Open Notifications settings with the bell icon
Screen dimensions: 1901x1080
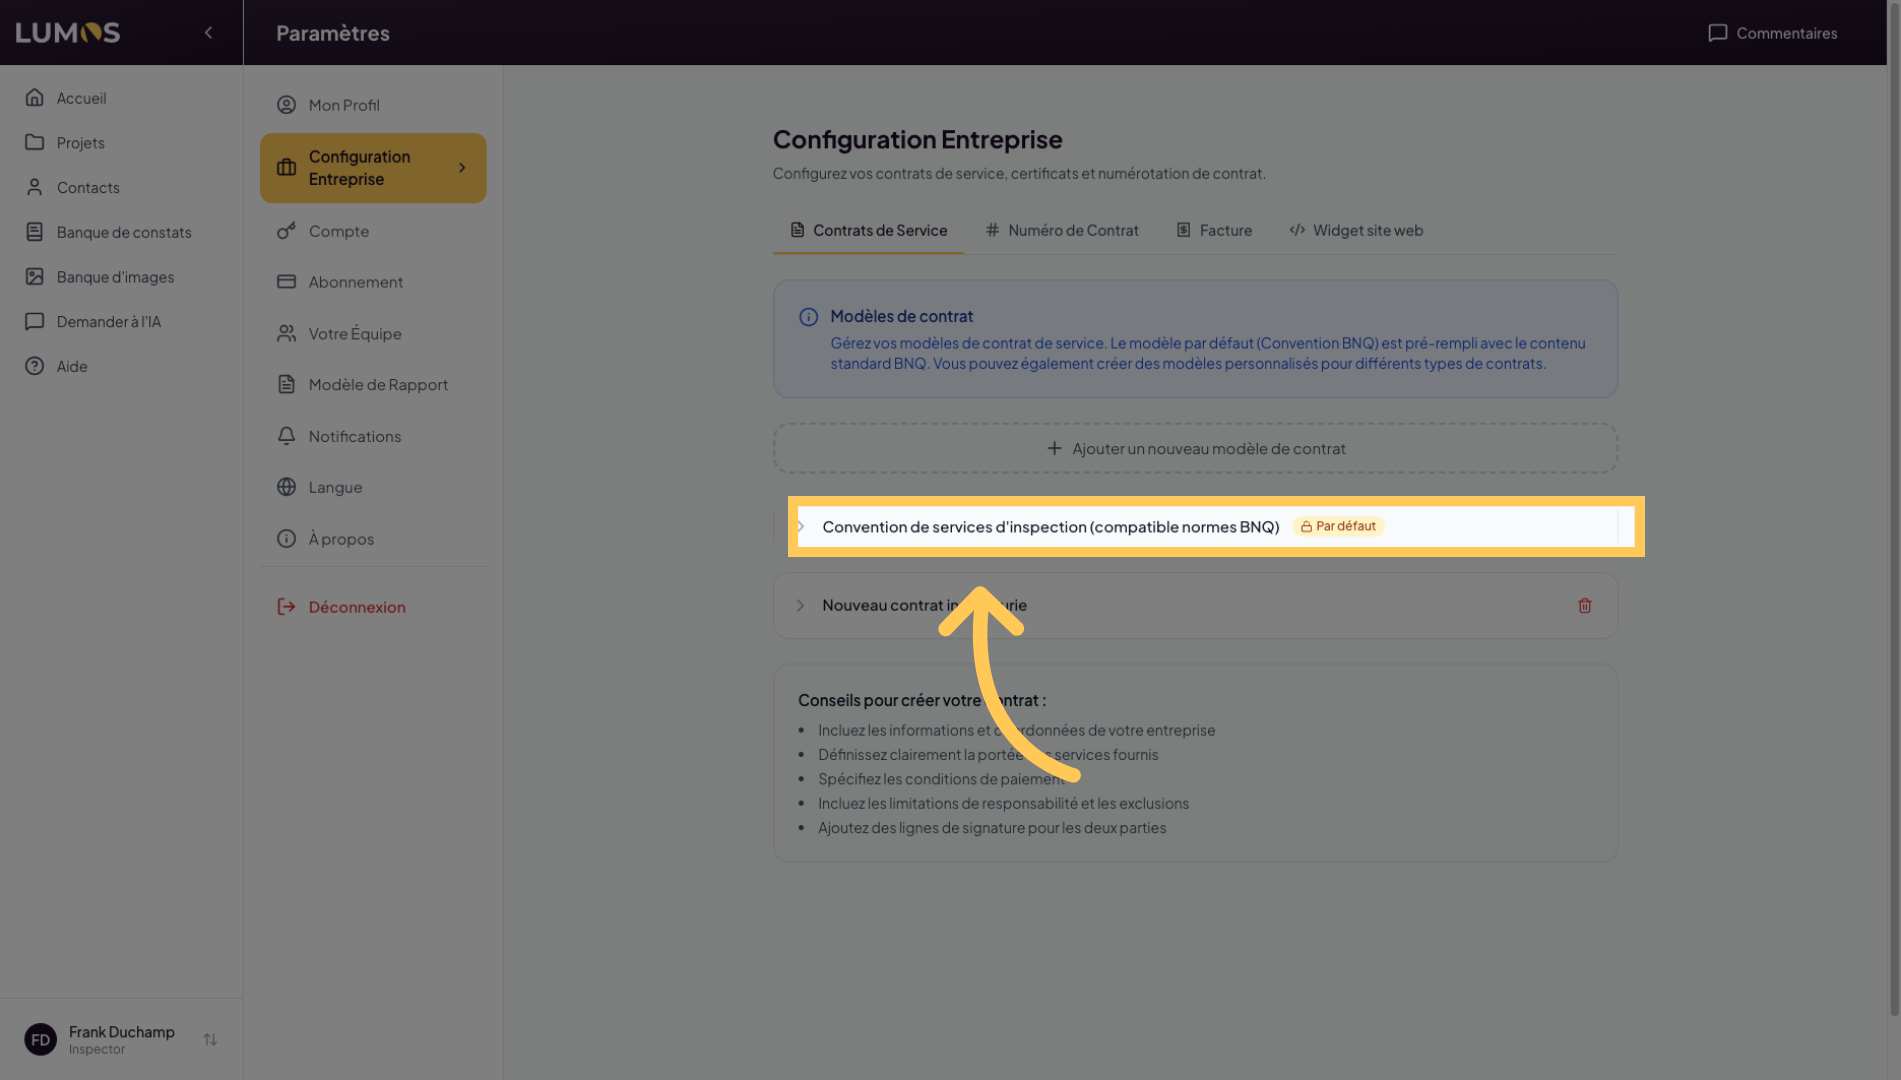coord(286,436)
